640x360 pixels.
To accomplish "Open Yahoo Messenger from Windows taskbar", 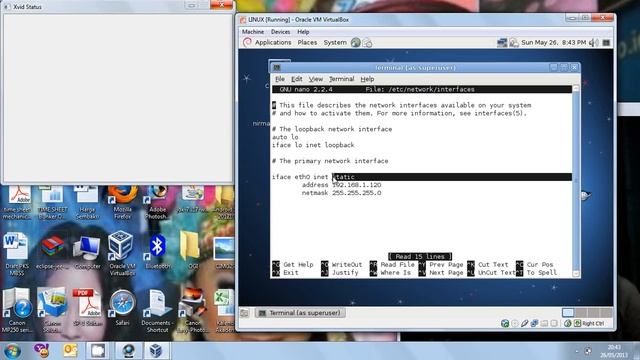I will click(x=42, y=351).
